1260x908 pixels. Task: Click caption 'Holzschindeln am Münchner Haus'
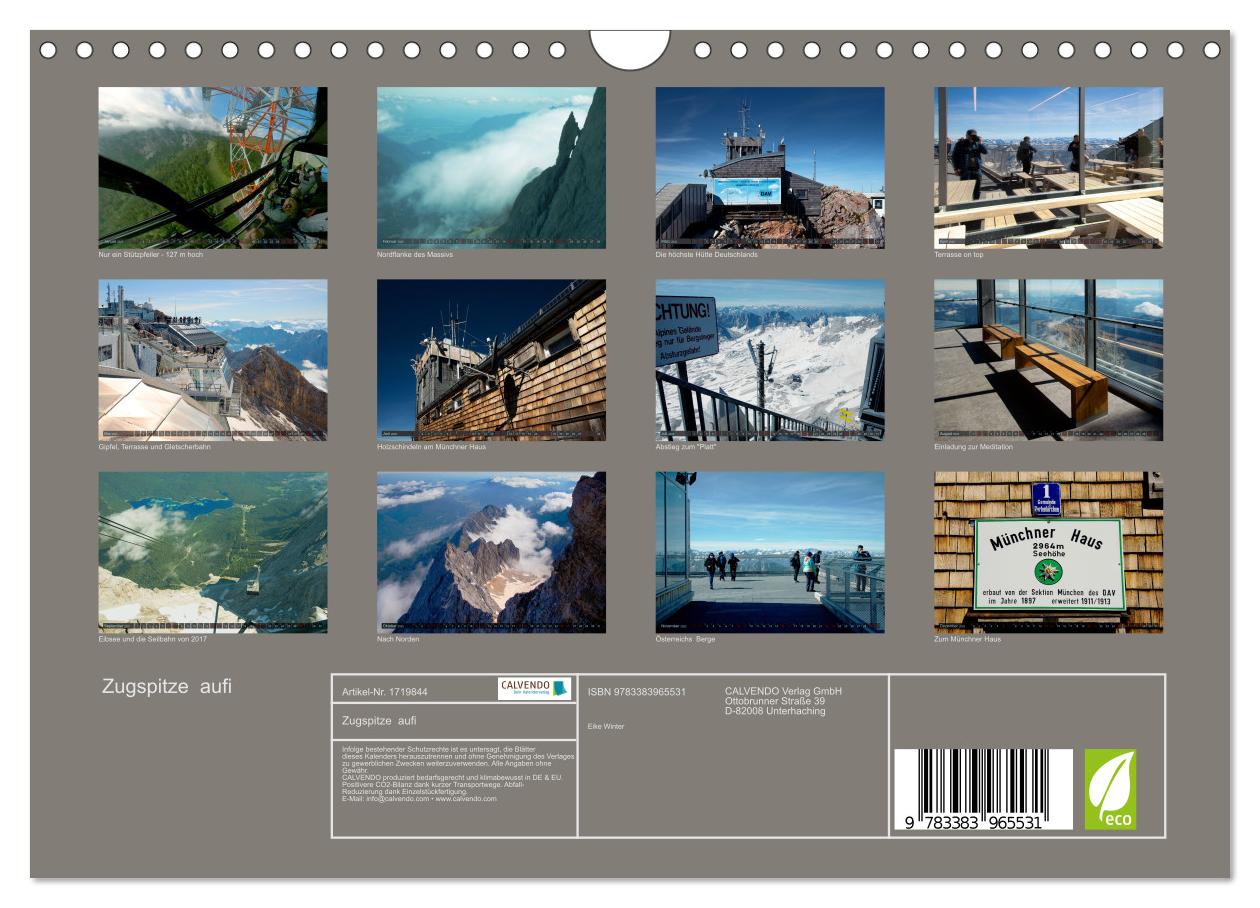[431, 447]
